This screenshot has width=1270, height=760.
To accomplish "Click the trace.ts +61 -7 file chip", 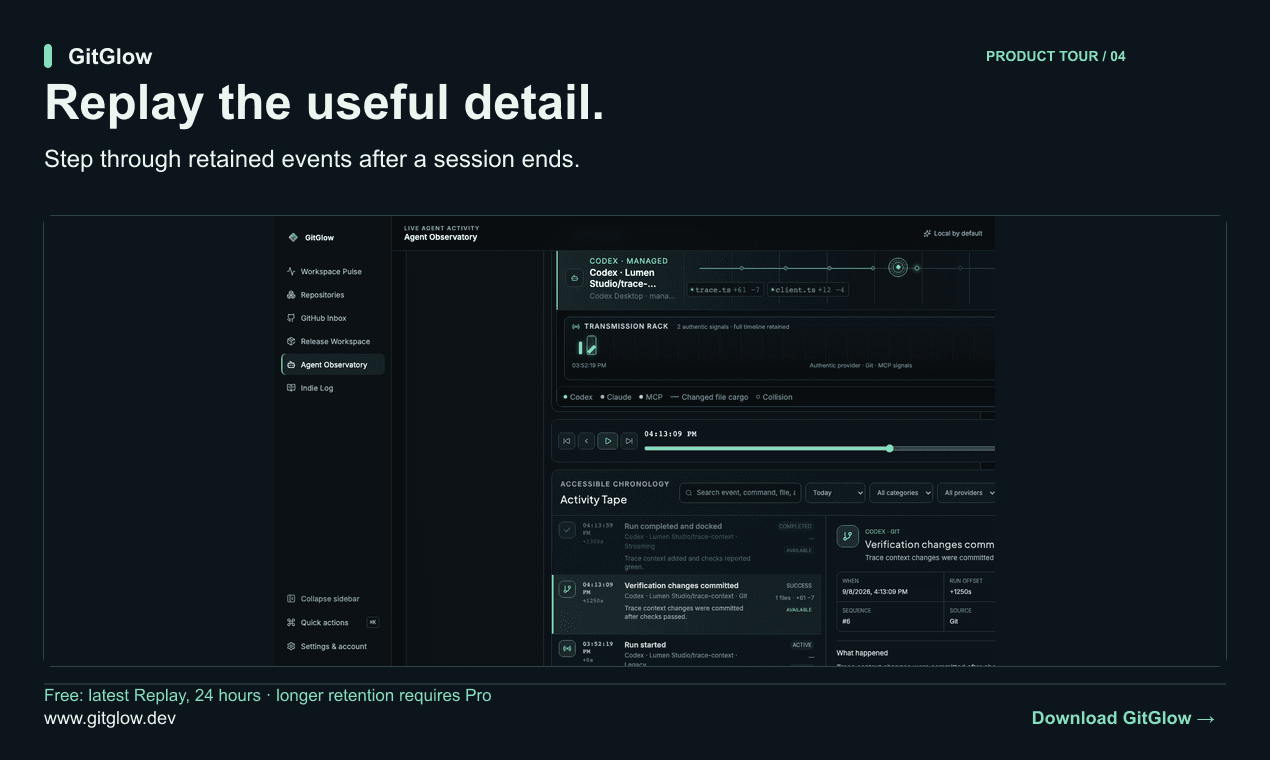I will 725,290.
